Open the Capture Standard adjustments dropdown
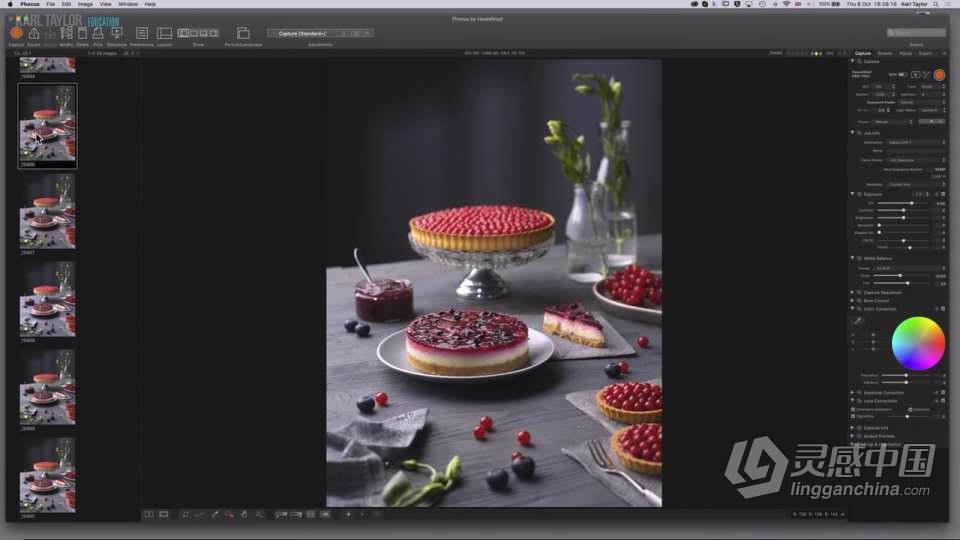 tap(320, 34)
